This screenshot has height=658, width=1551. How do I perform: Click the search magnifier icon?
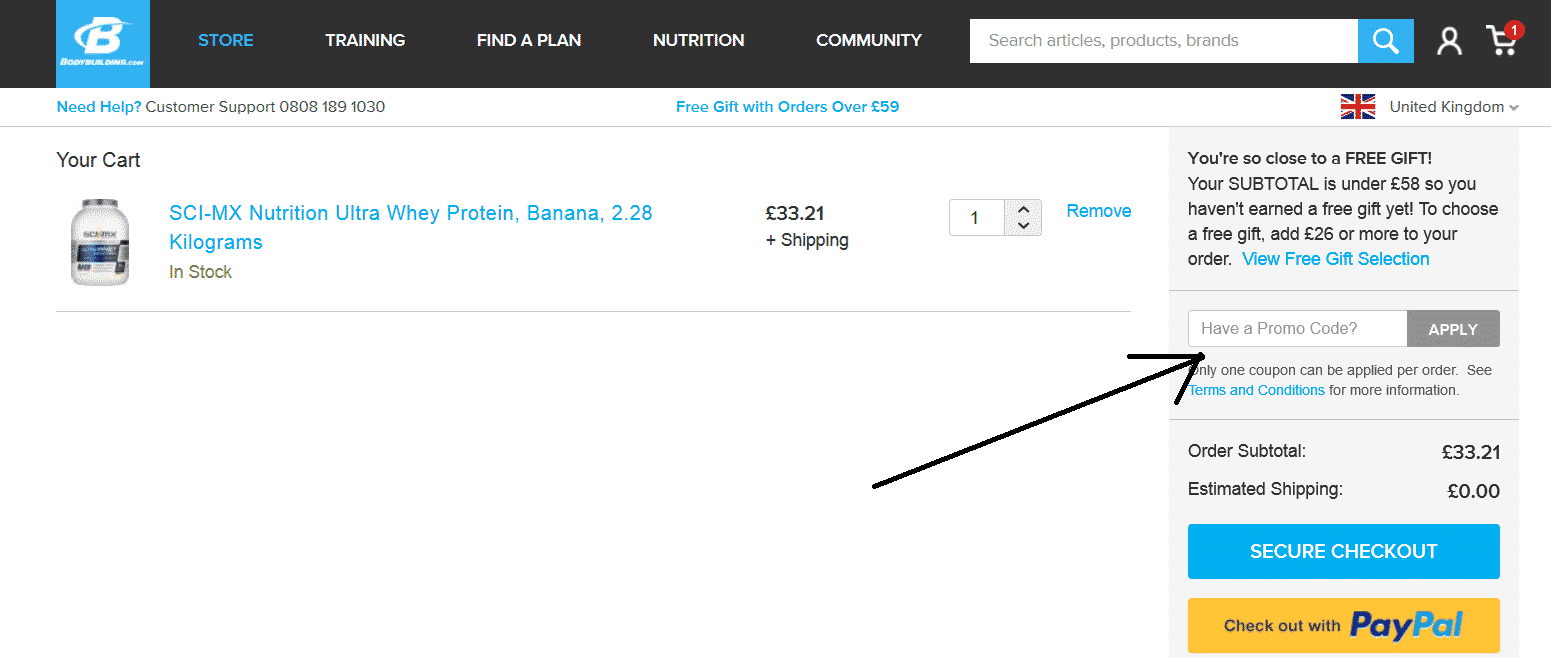pyautogui.click(x=1385, y=41)
